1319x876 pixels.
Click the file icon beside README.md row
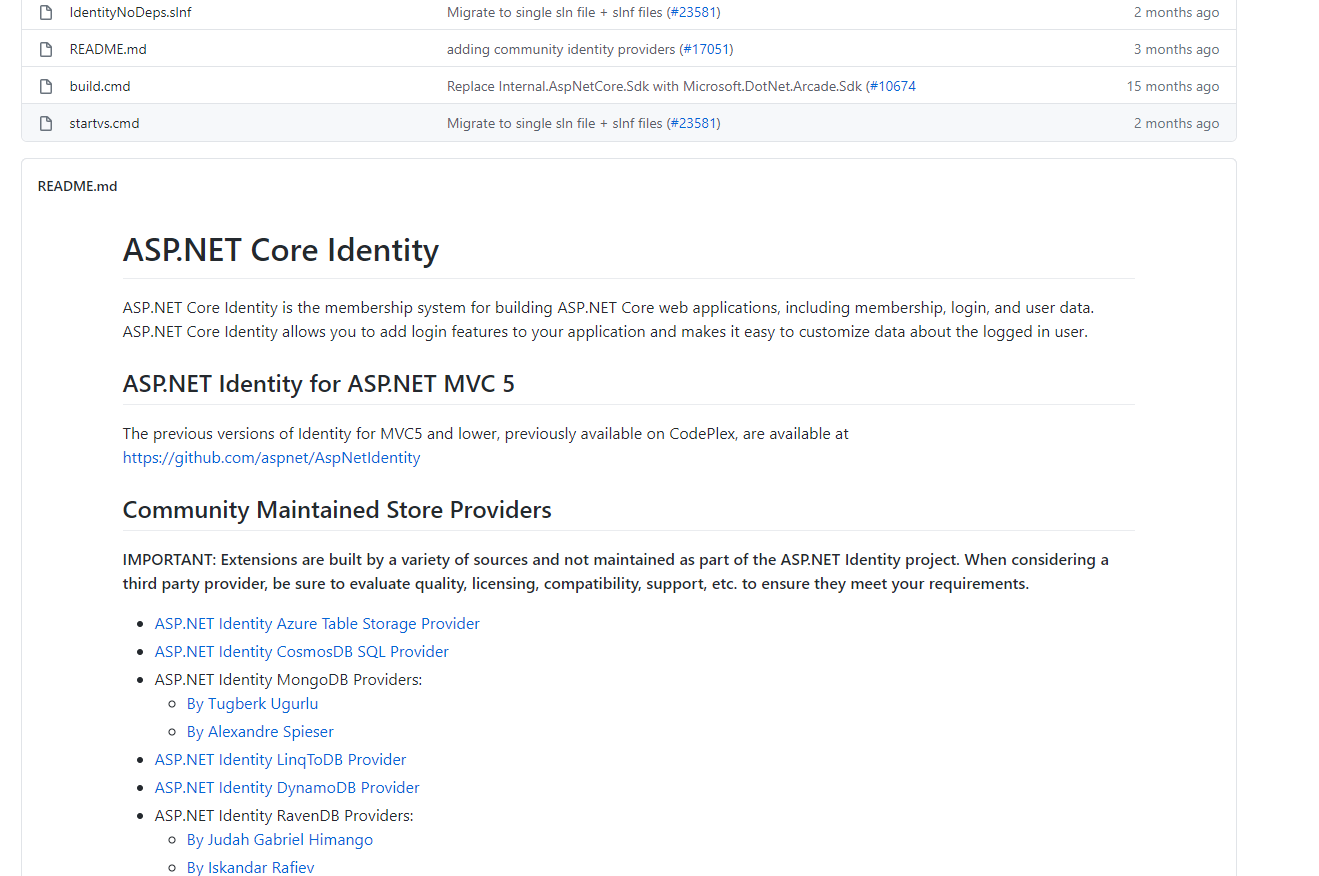(45, 49)
